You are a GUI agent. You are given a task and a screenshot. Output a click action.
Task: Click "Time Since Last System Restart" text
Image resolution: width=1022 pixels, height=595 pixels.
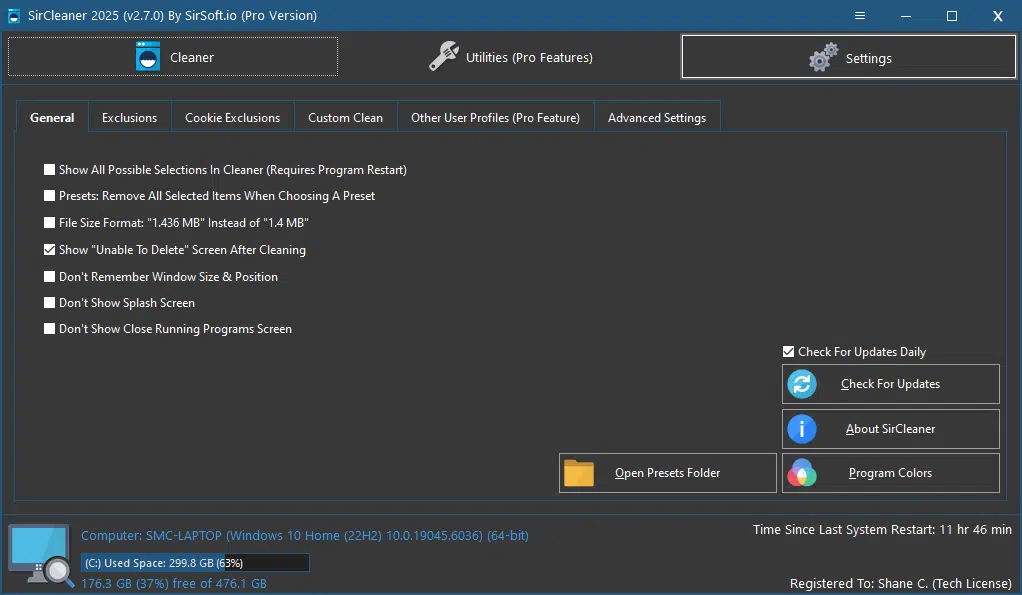click(x=883, y=530)
